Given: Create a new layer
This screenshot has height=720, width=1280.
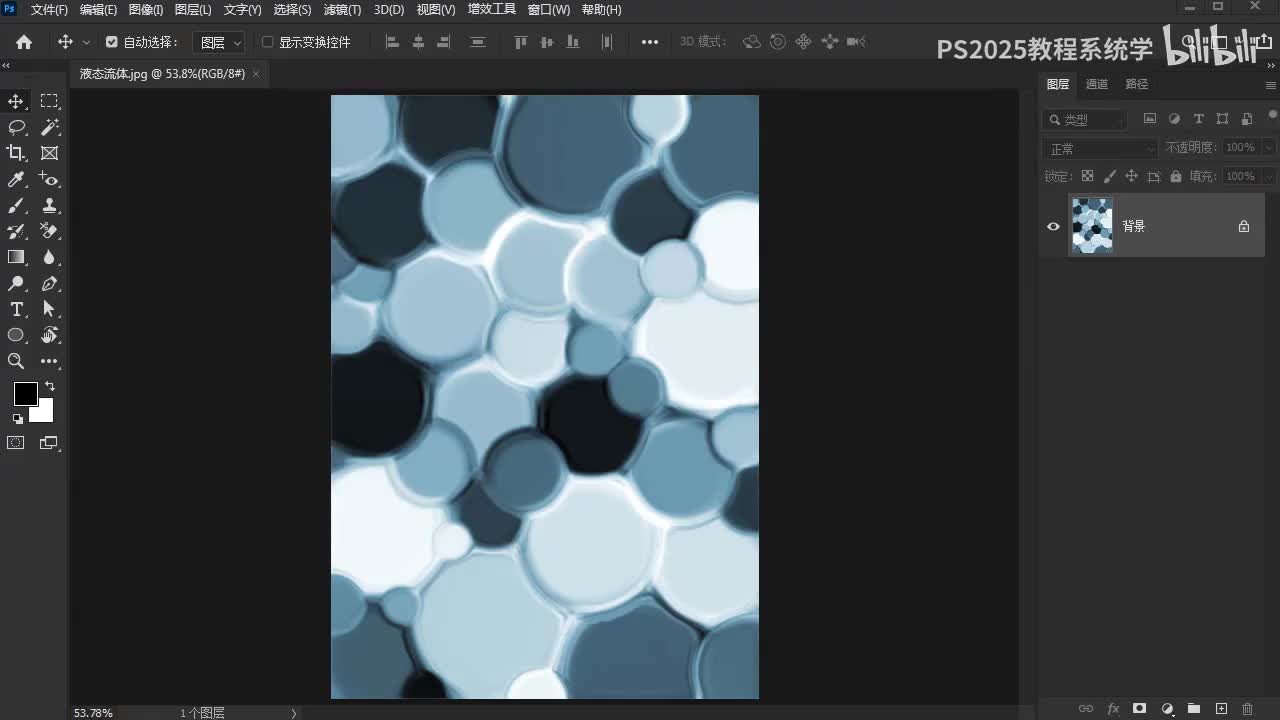Looking at the screenshot, I should (x=1221, y=709).
